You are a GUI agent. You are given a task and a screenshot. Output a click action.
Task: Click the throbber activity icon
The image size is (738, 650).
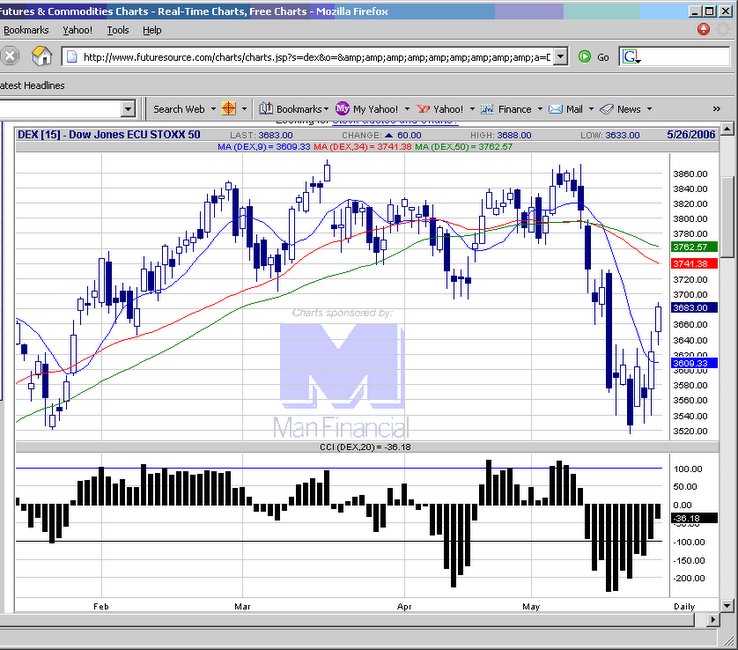[723, 29]
